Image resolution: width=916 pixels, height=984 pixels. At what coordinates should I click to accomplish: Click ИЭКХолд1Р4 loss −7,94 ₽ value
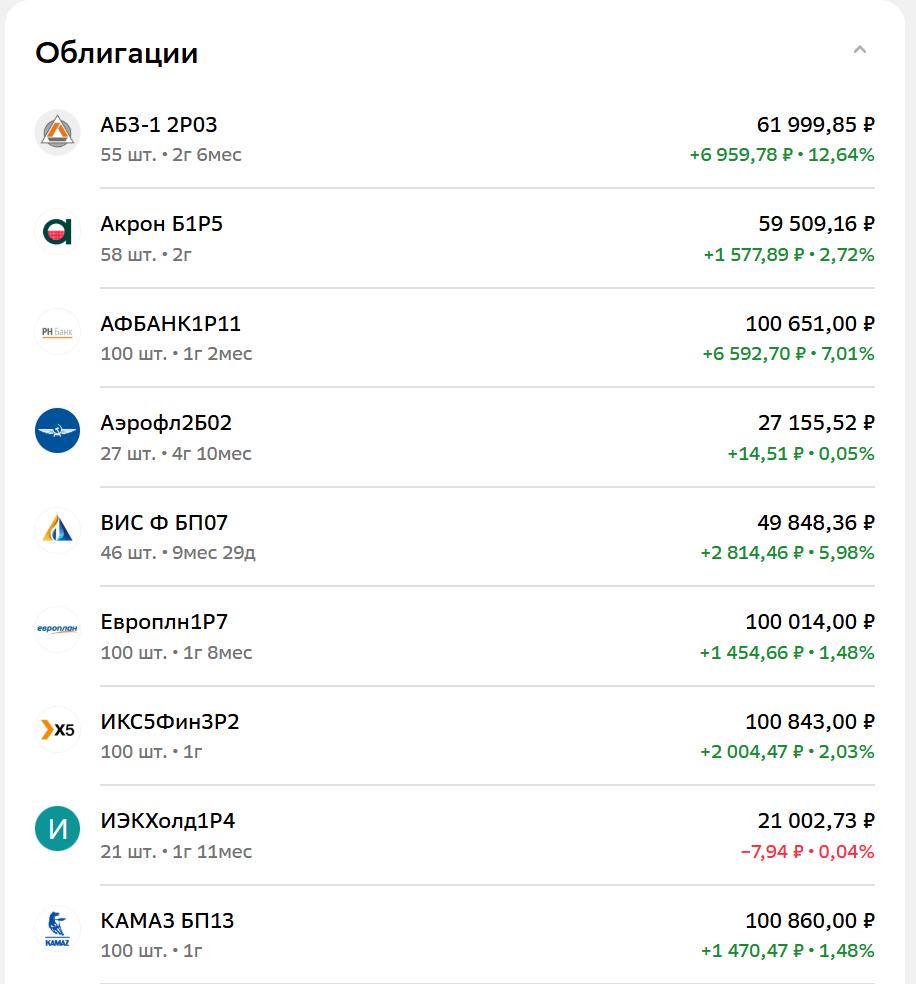(773, 852)
